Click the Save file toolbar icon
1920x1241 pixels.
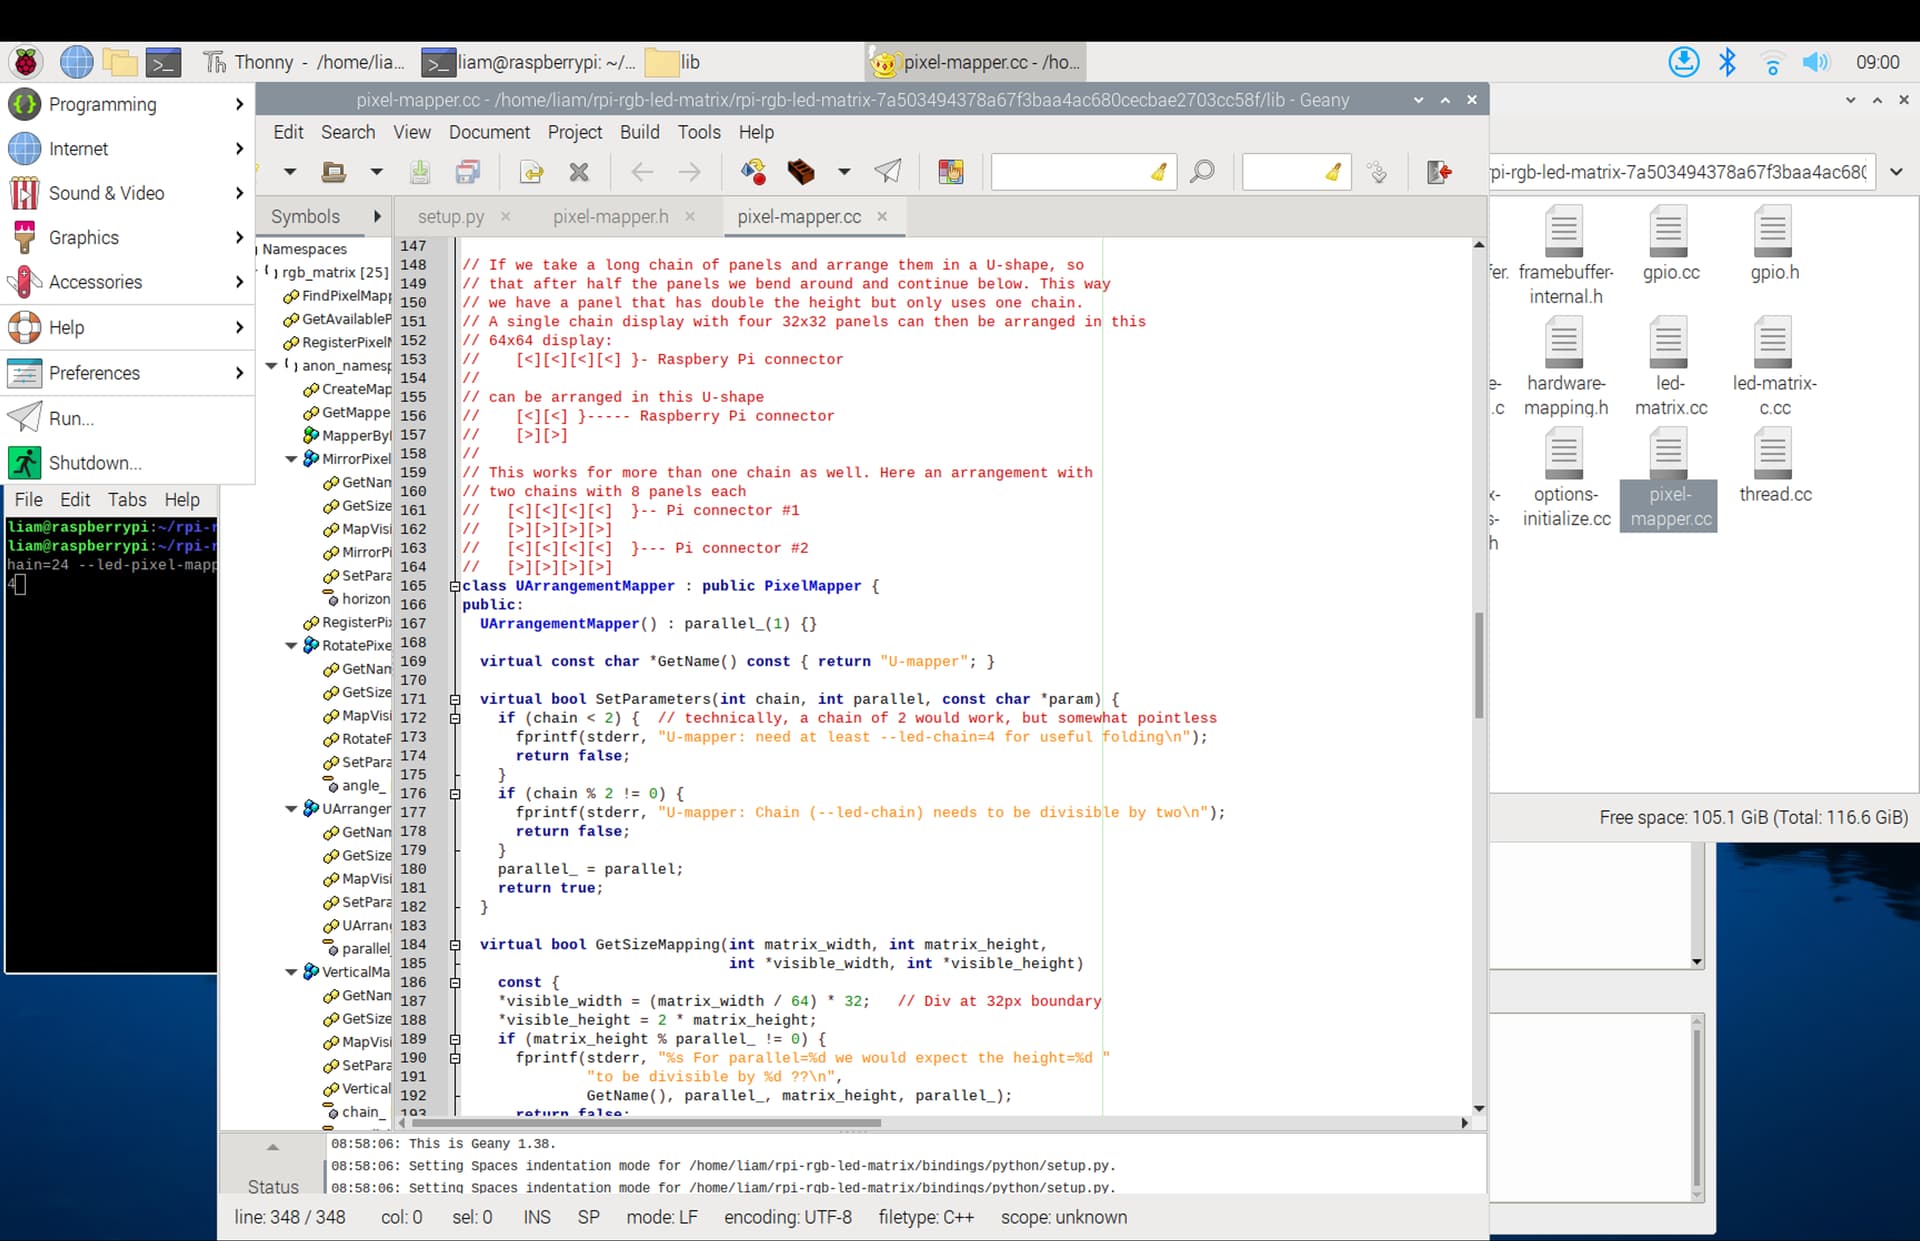(420, 172)
